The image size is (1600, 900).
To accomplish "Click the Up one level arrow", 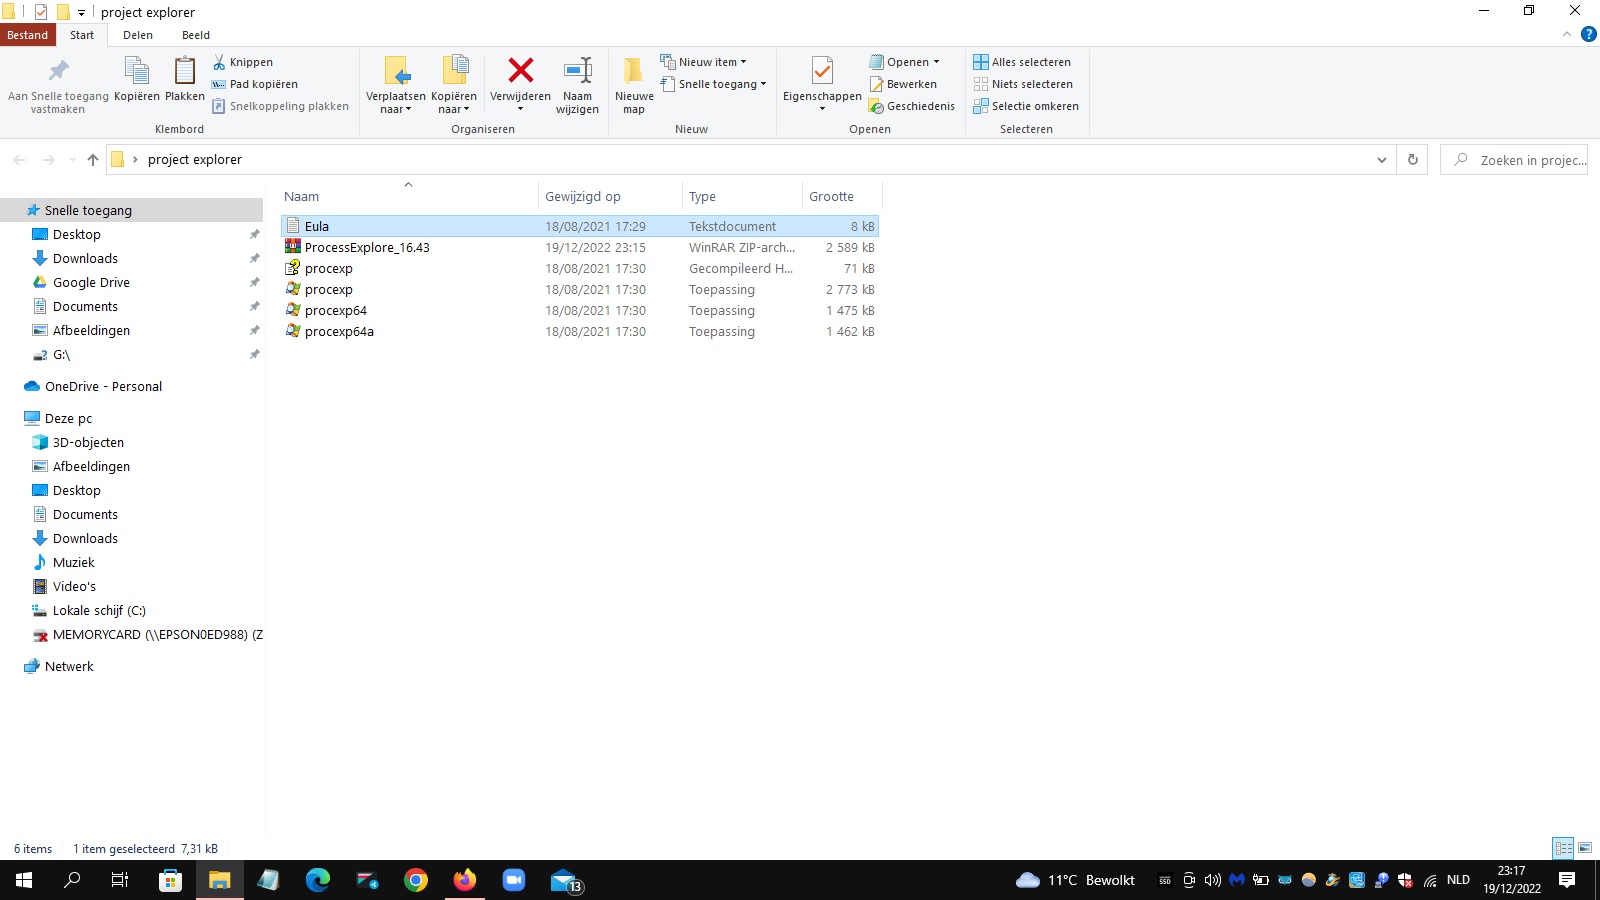I will point(93,159).
